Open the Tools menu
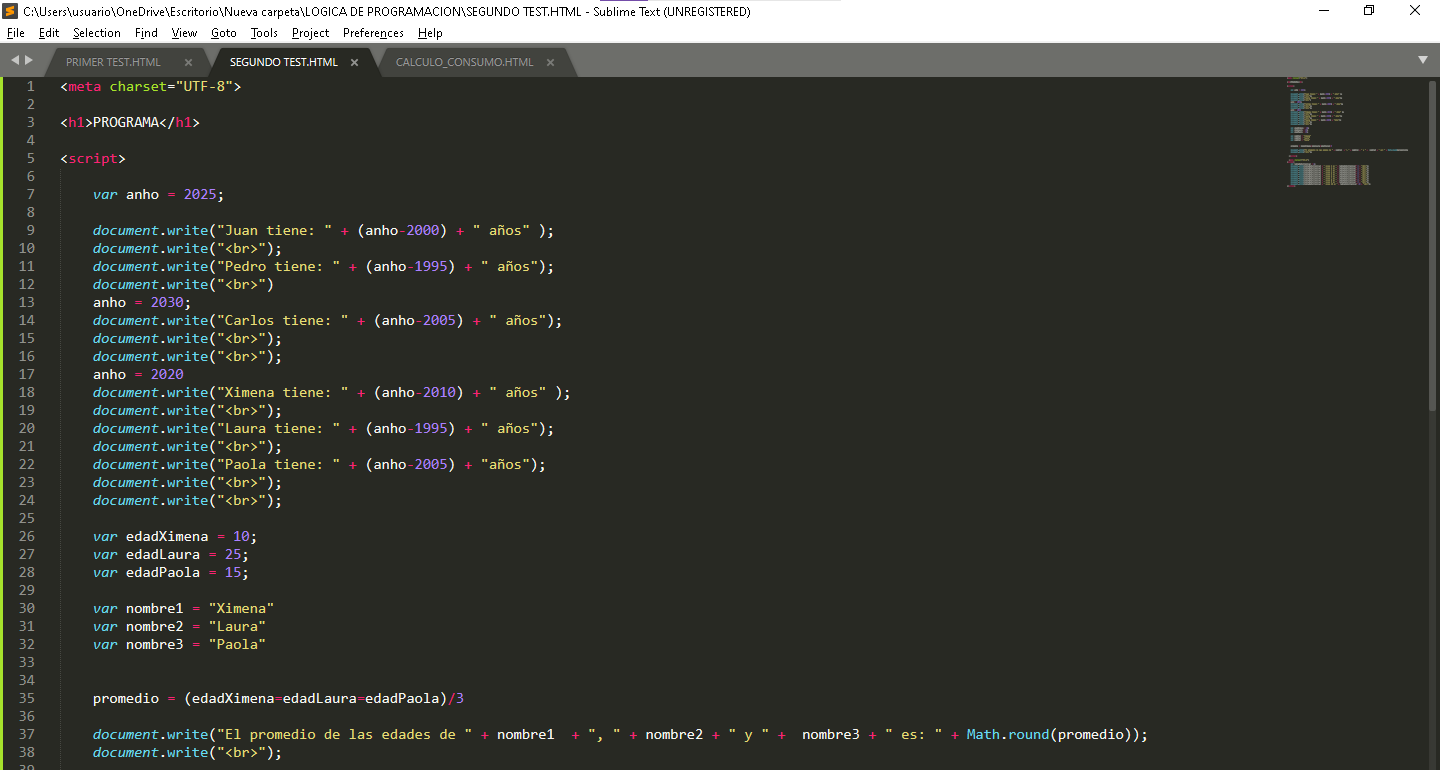This screenshot has width=1440, height=770. (264, 33)
